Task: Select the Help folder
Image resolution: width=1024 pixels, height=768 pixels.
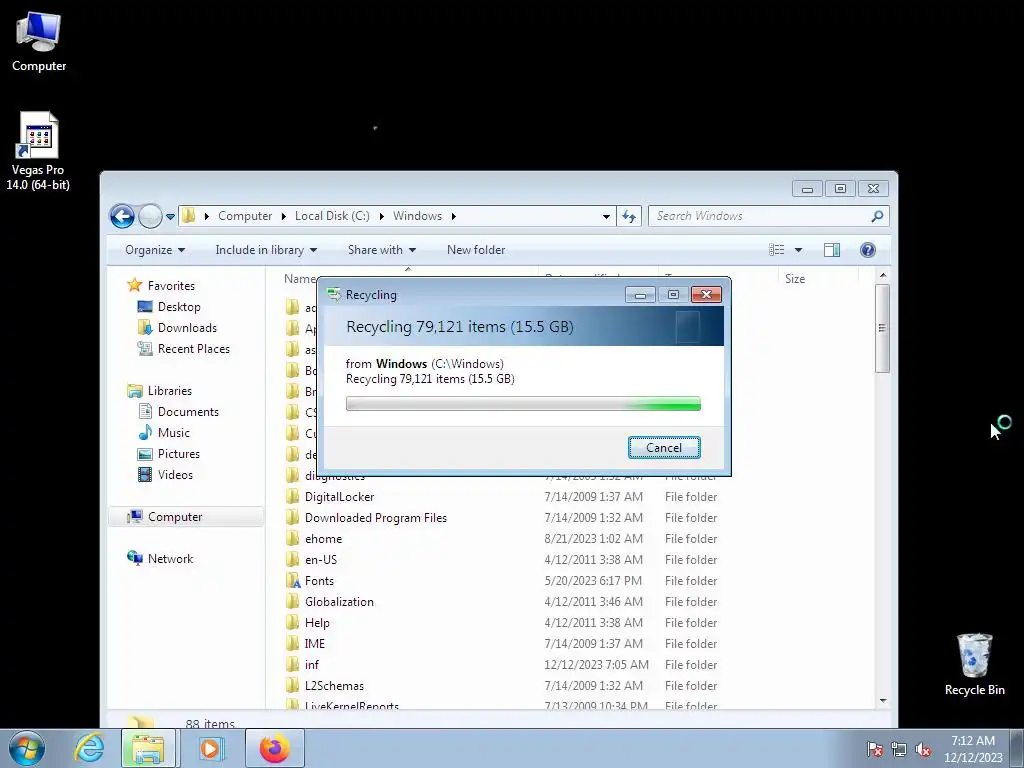Action: pos(317,623)
